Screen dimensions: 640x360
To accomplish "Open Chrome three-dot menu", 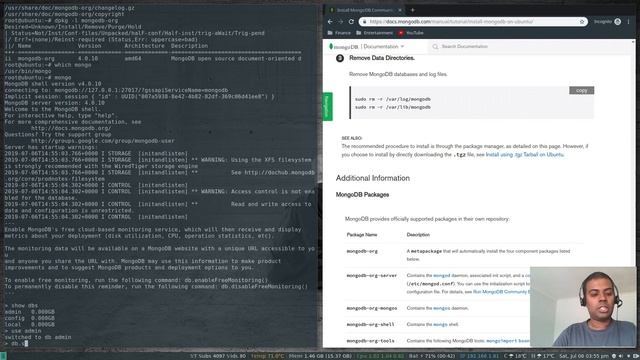I will tap(629, 22).
